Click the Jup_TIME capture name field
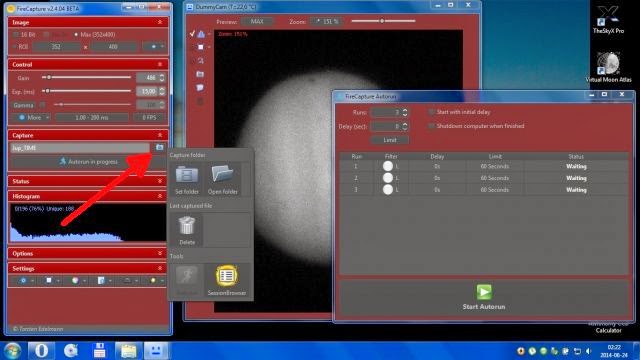Image resolution: width=640 pixels, height=360 pixels. (x=80, y=148)
